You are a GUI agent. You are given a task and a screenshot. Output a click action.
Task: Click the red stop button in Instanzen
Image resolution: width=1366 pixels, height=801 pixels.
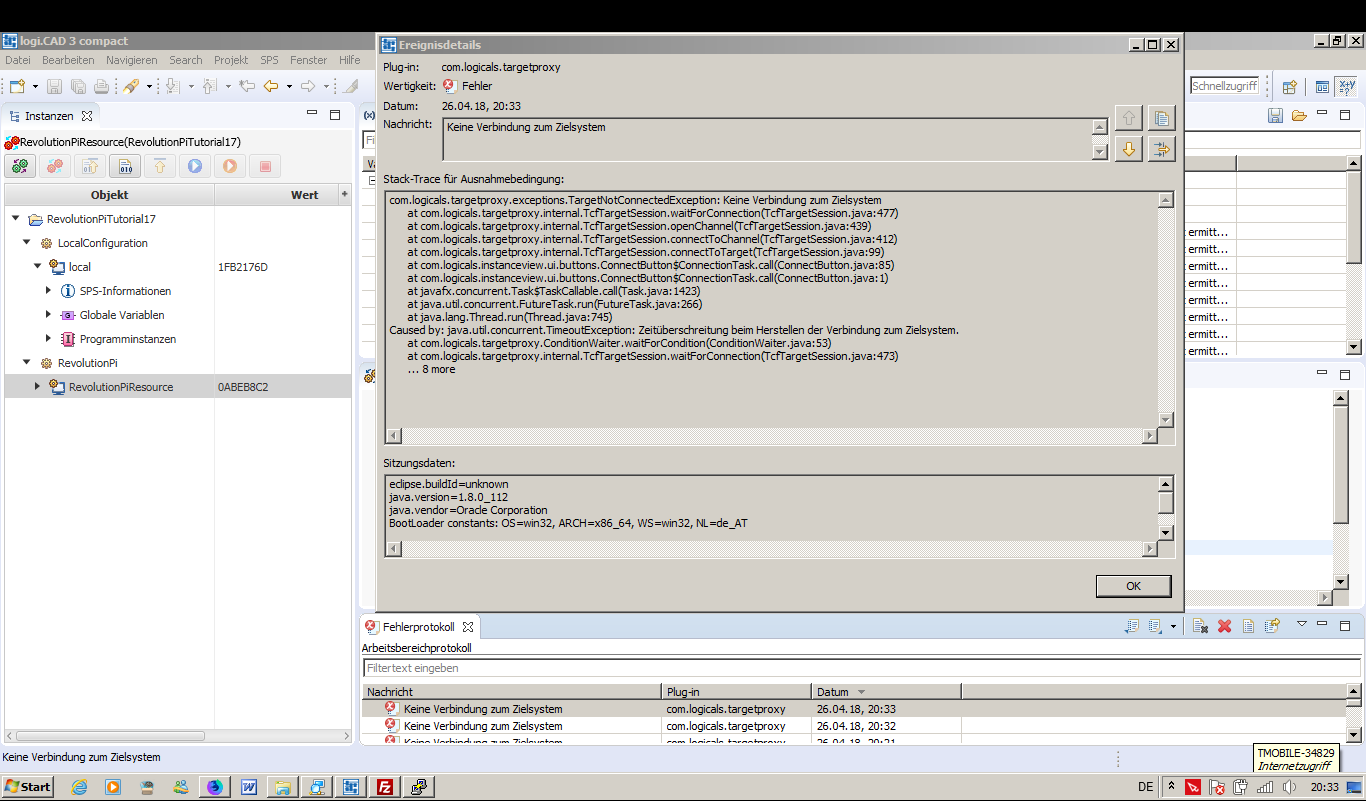tap(265, 166)
